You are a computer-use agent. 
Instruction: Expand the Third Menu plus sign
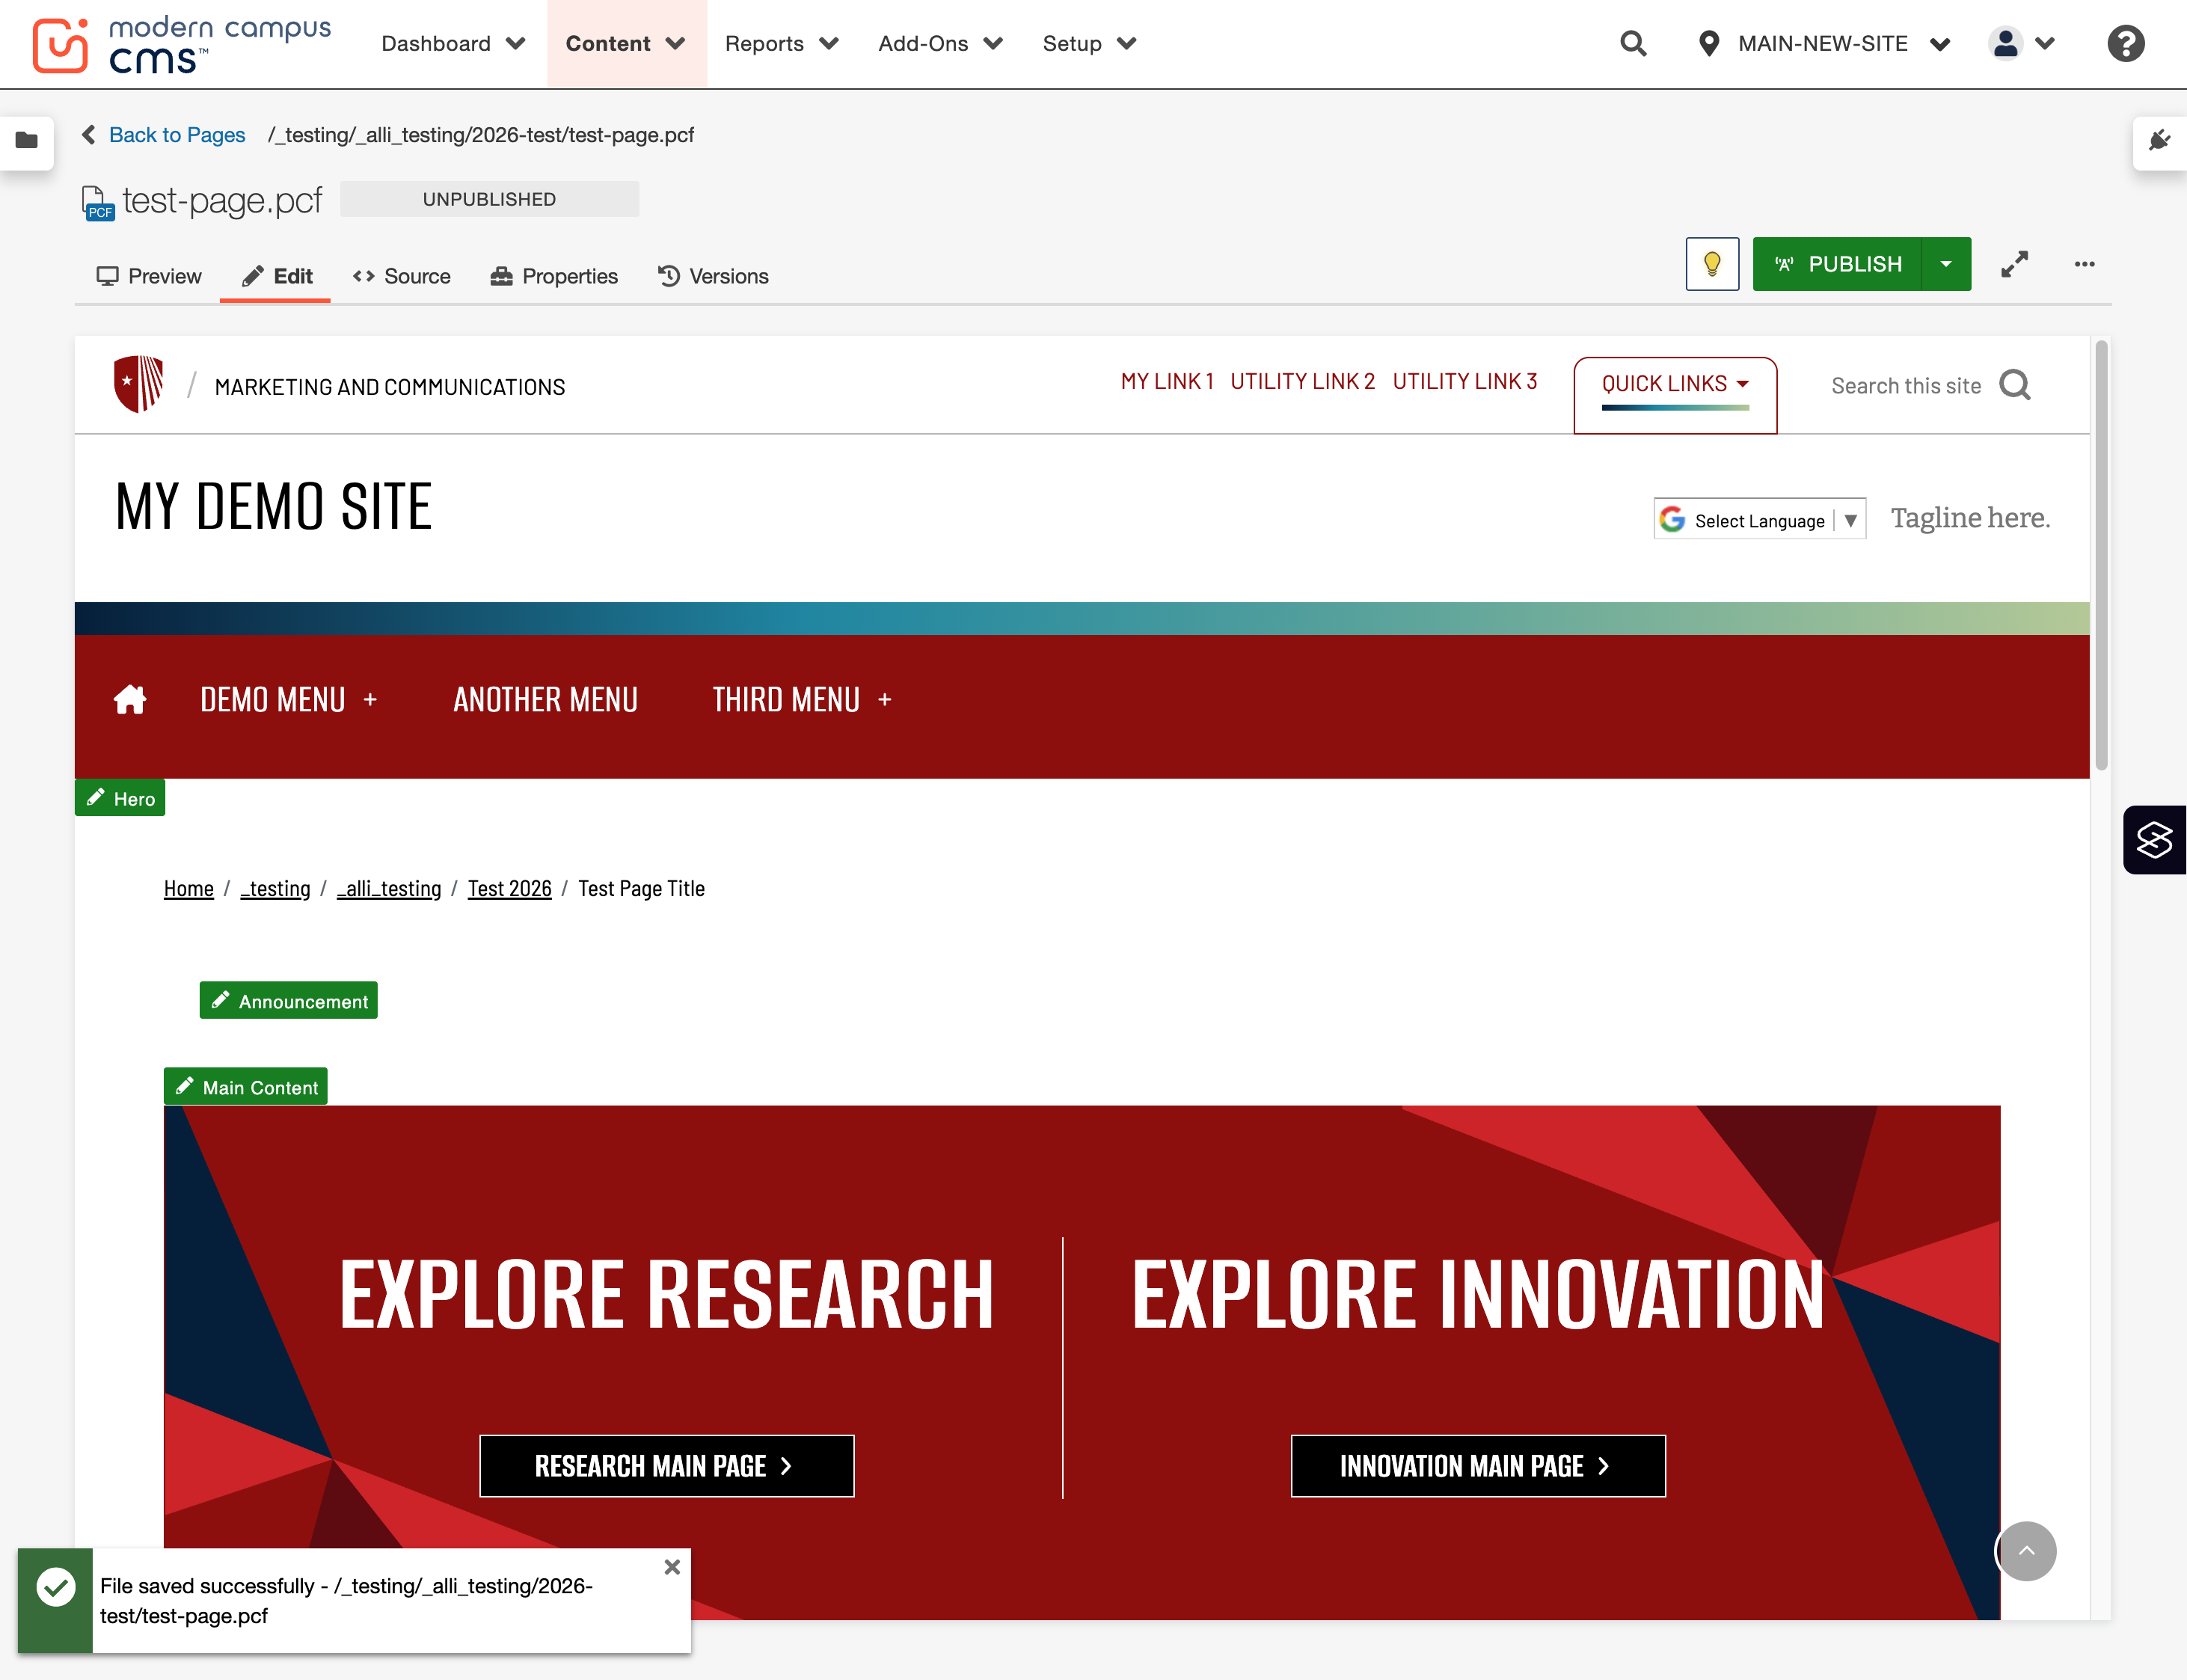884,700
